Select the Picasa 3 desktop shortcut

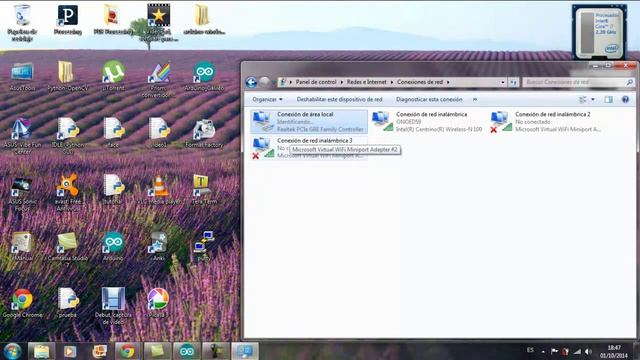pos(159,303)
